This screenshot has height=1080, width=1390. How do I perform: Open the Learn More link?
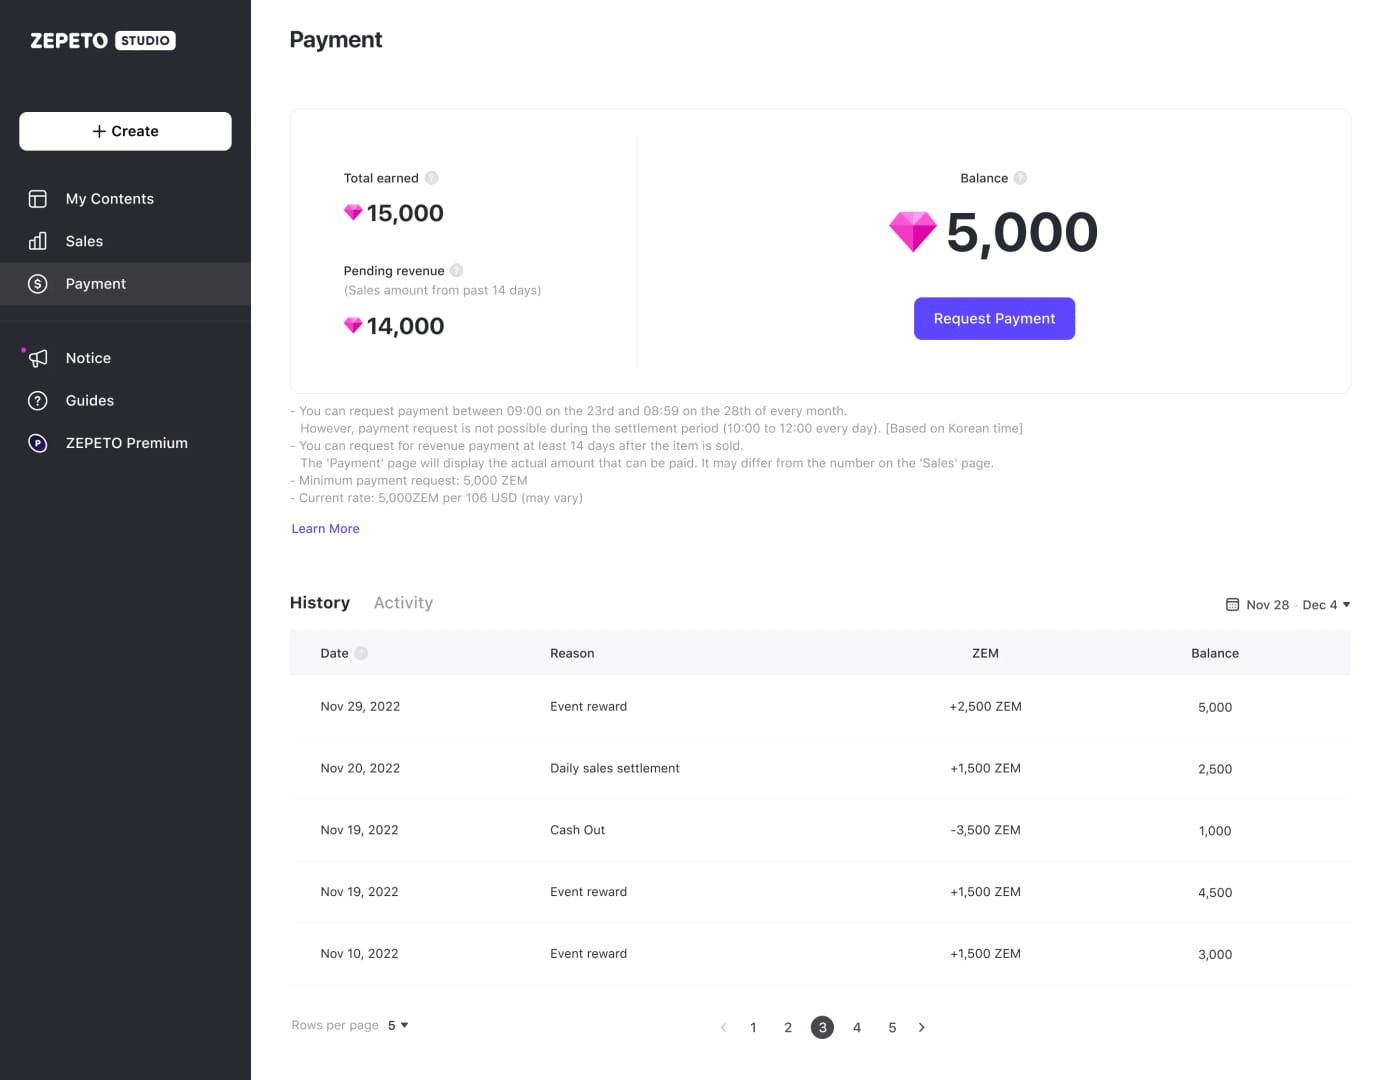tap(324, 528)
